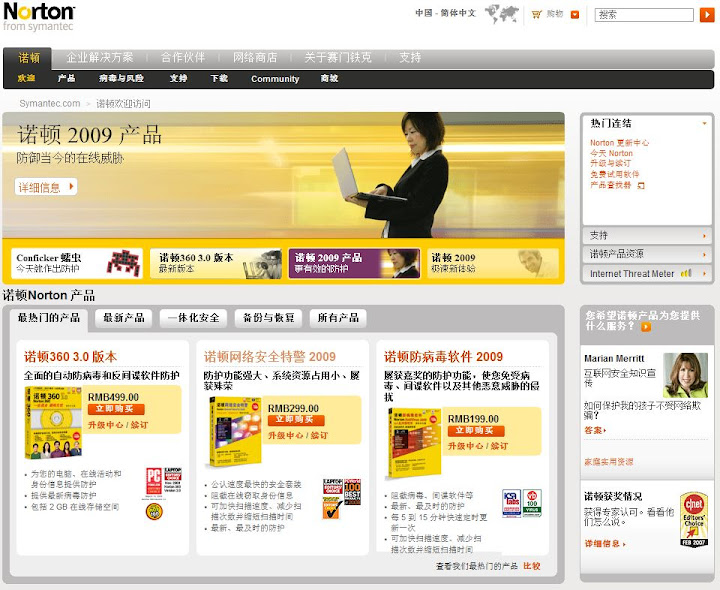Click the 免费试用软件 link
This screenshot has height=590, width=720.
point(614,174)
